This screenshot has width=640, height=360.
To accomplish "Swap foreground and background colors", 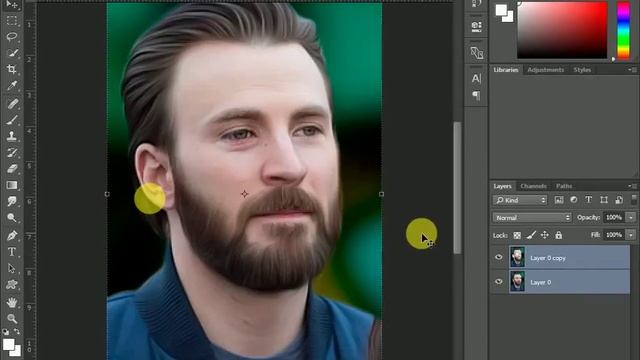I will (17, 331).
